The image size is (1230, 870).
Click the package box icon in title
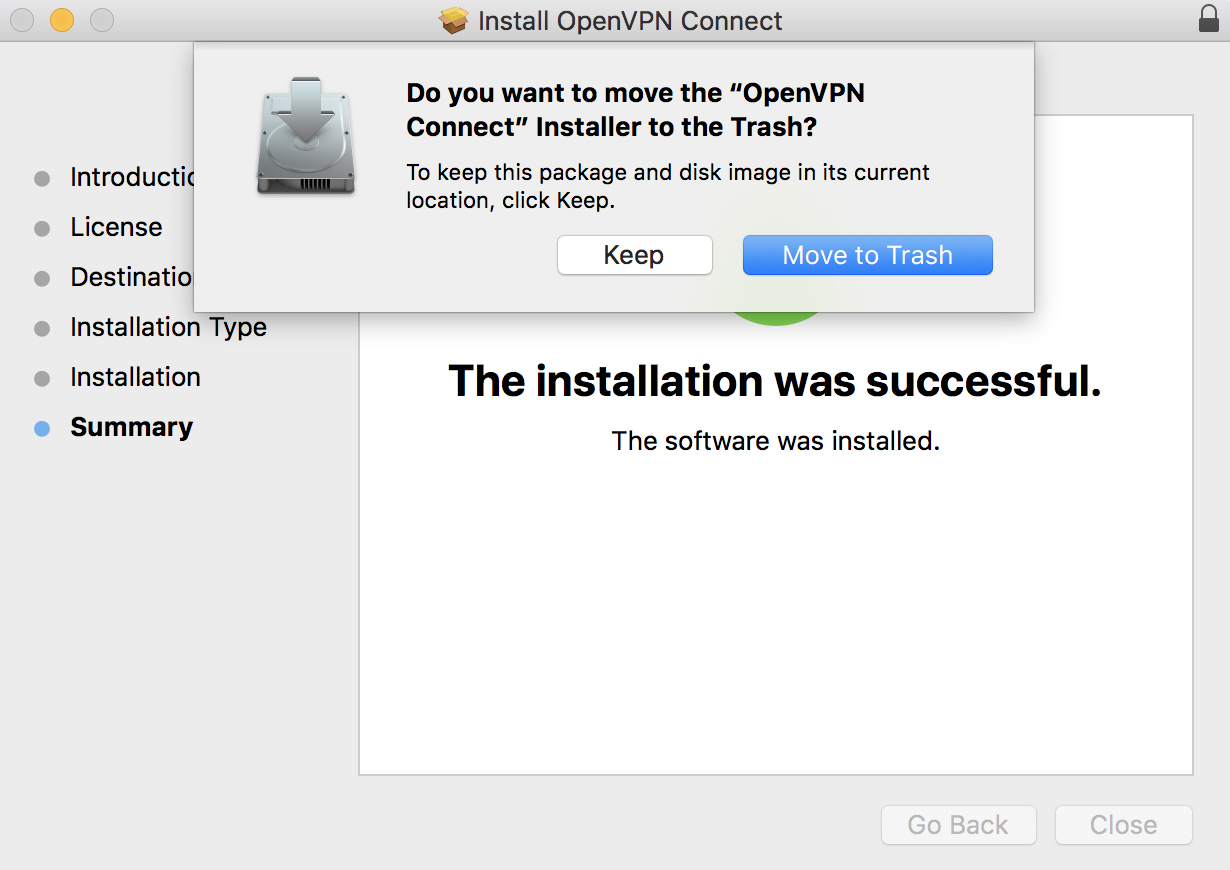454,20
